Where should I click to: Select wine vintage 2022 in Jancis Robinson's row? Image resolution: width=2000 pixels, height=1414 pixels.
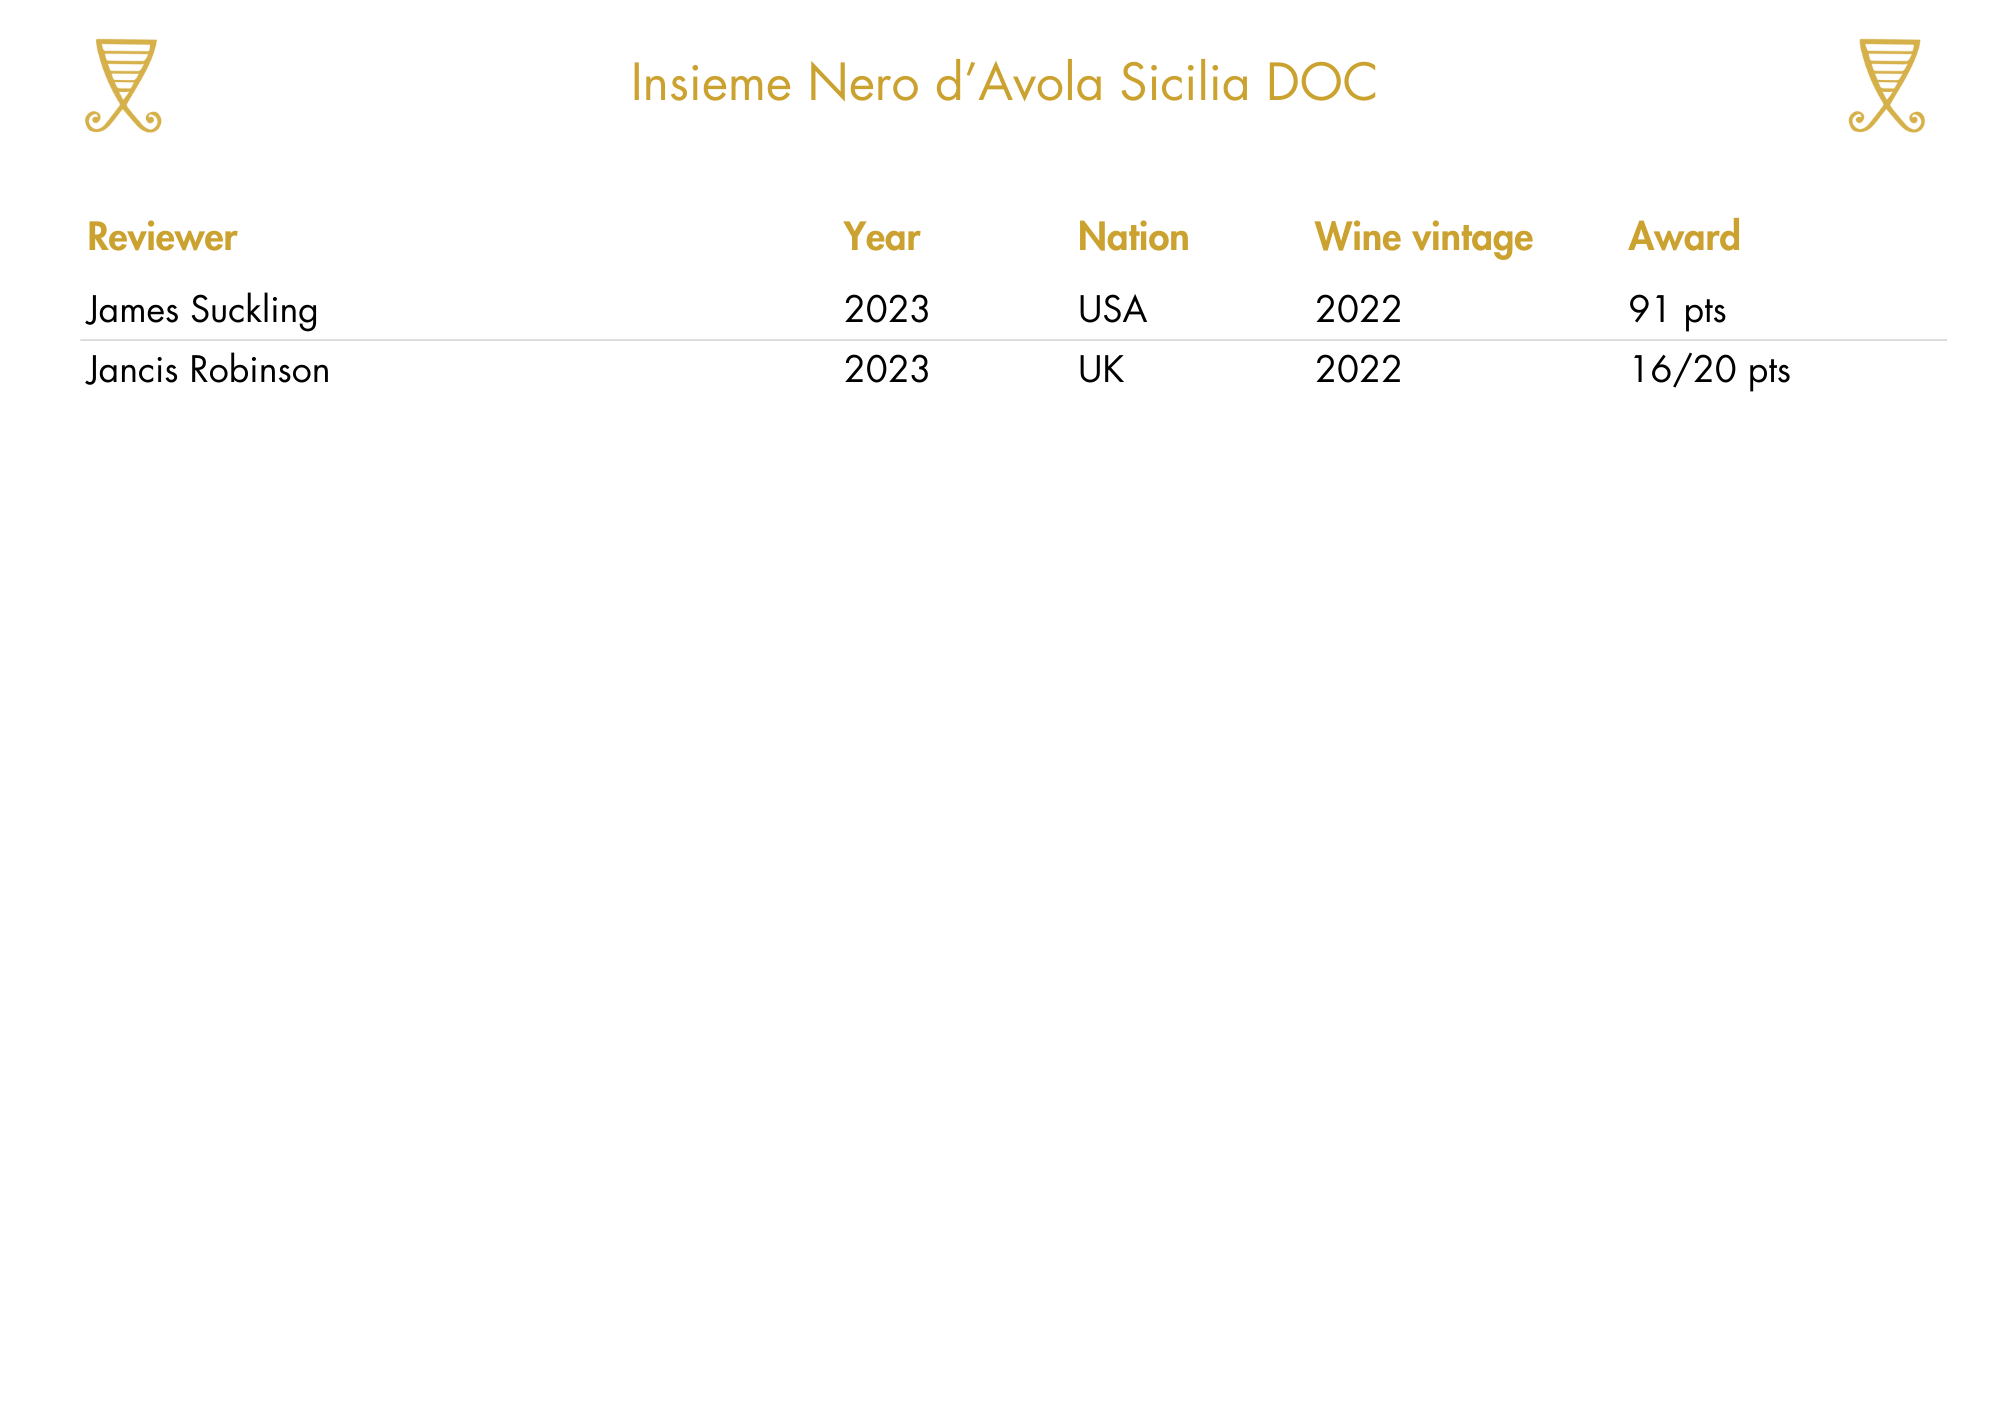click(1358, 370)
